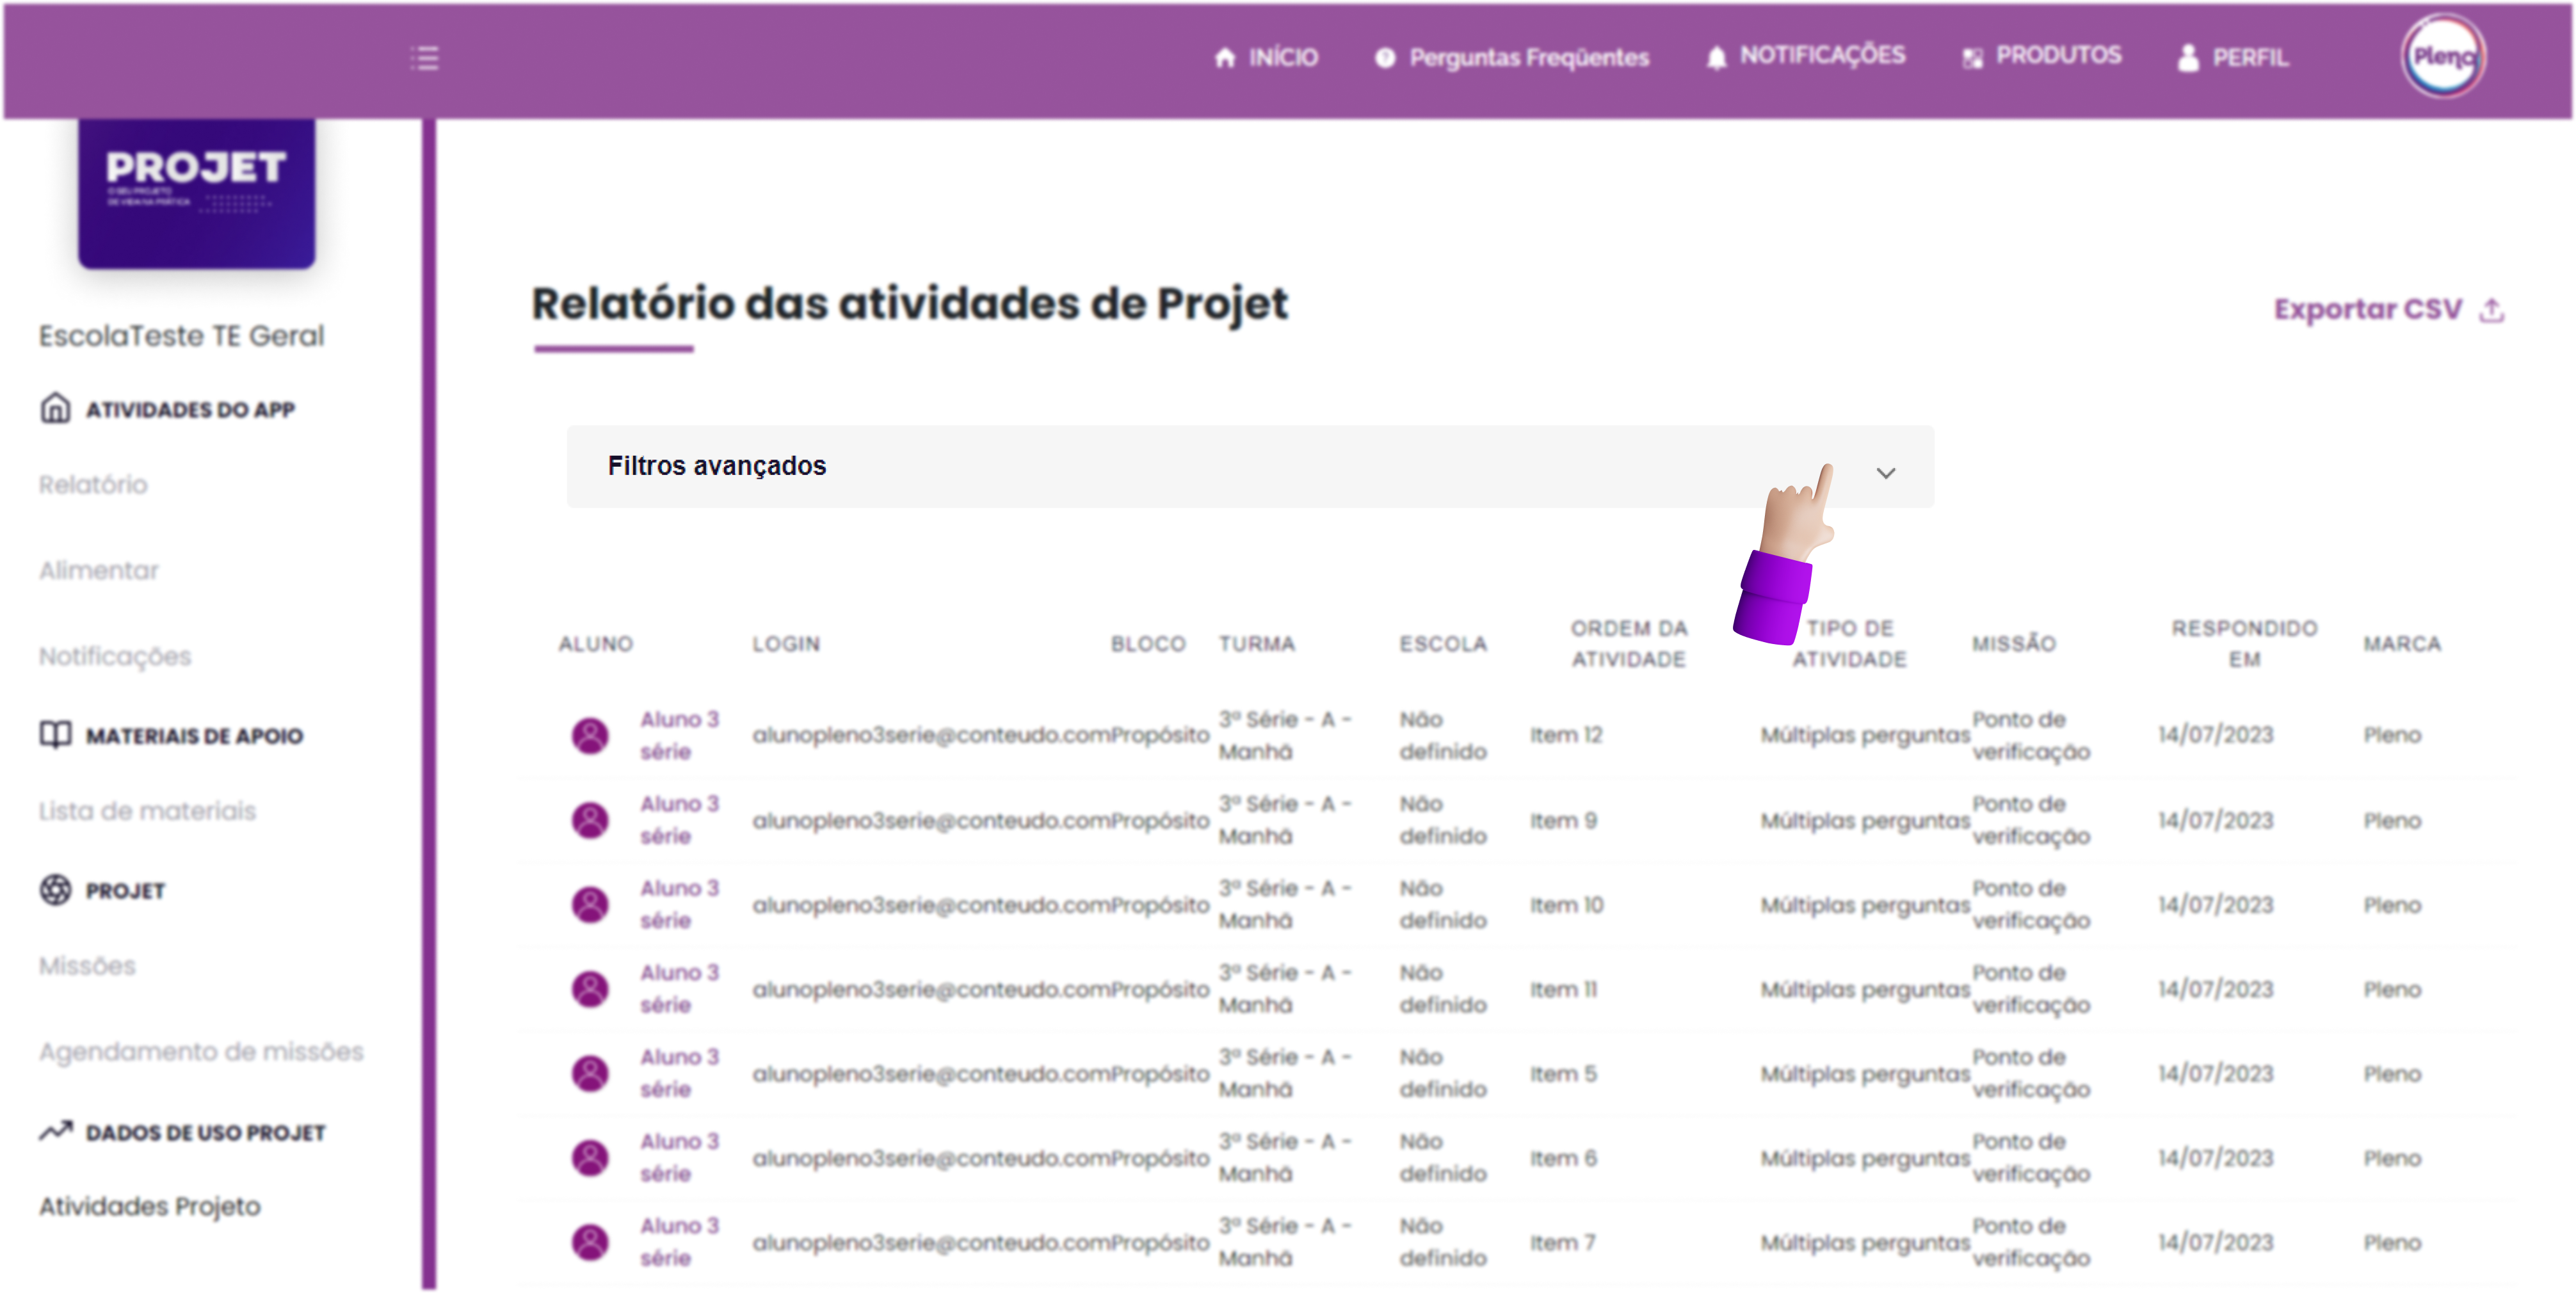This screenshot has height=1304, width=2576.
Task: Open Relatório in the sidebar
Action: 93,485
